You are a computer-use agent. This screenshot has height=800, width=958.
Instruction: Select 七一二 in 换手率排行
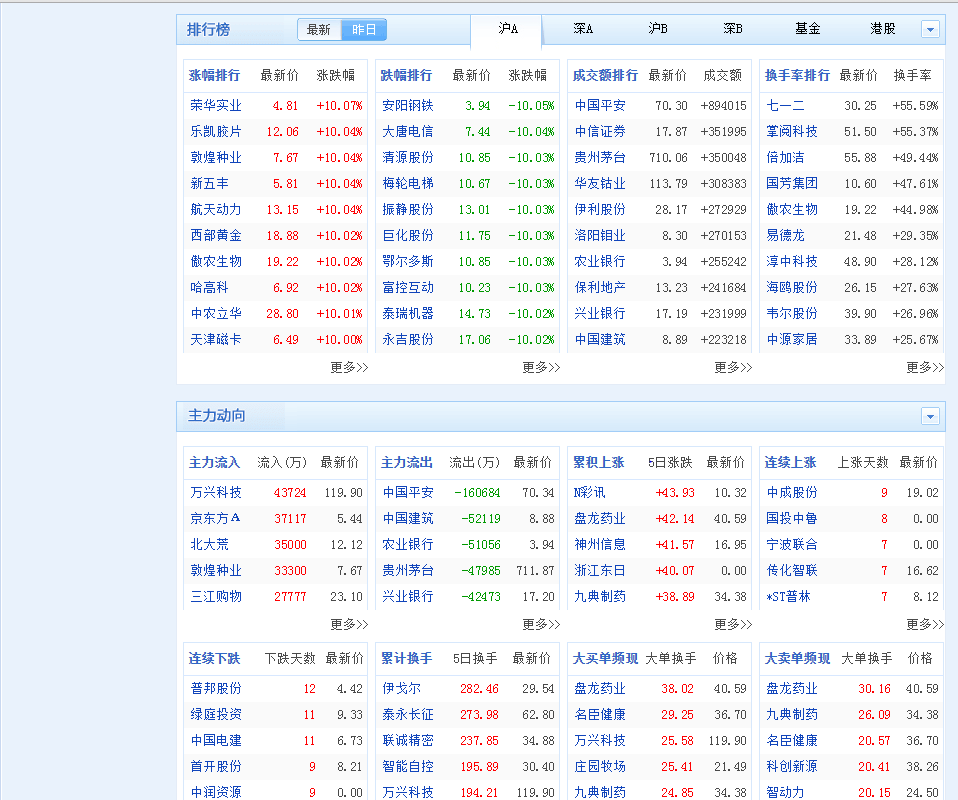[x=785, y=105]
